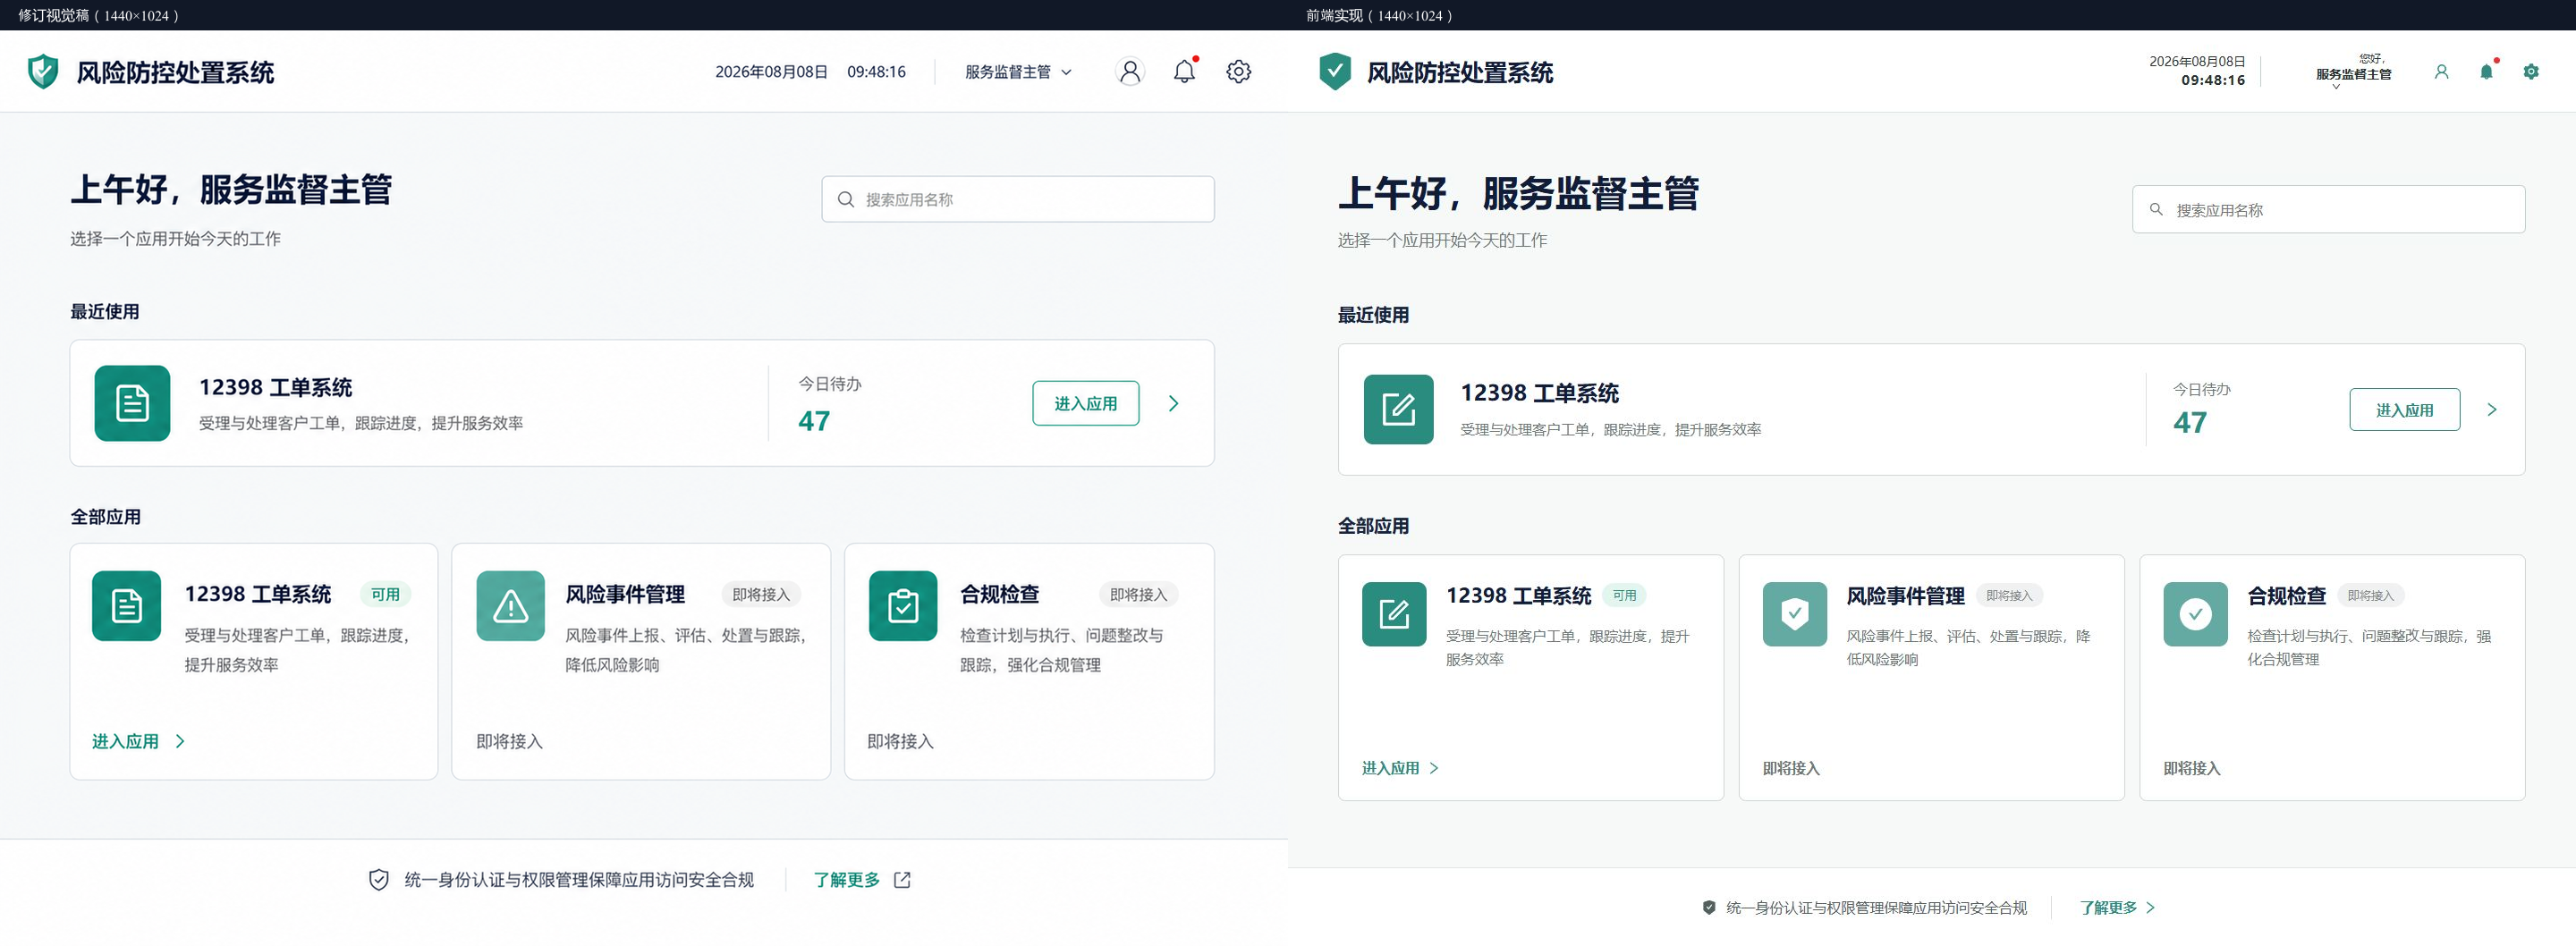The height and width of the screenshot is (946, 2576).
Task: Click 合规检查 checkmark circle icon, right implementation
Action: [2195, 614]
